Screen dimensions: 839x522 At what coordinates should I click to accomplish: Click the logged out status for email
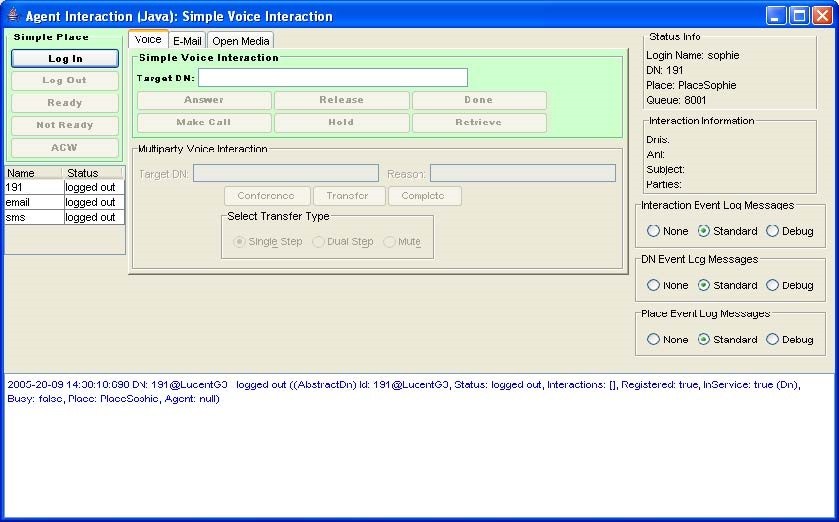(94, 202)
